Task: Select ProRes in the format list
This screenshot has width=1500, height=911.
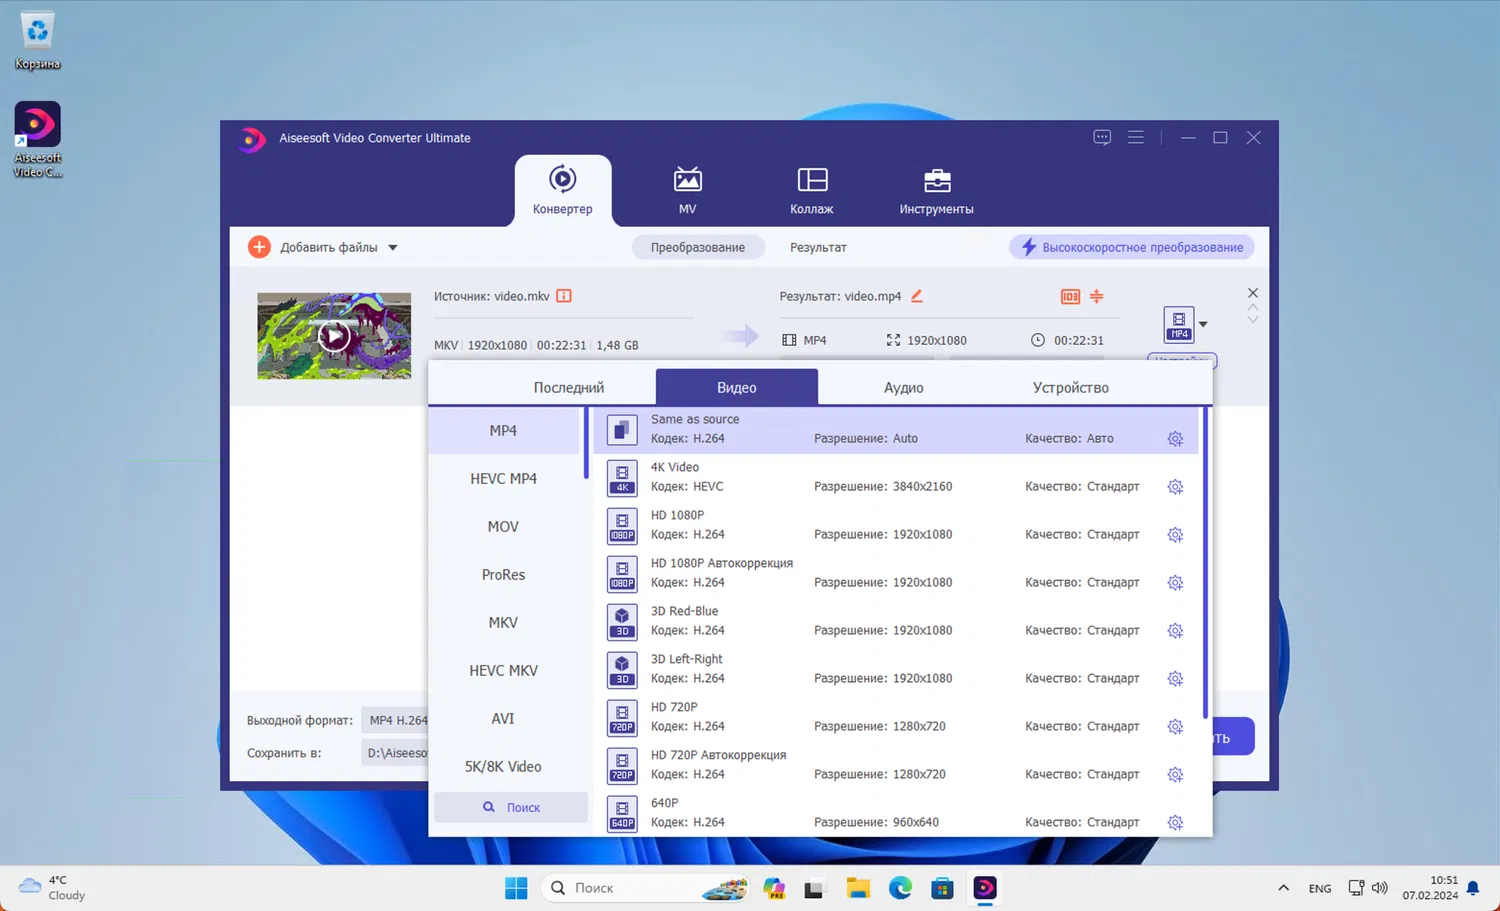Action: 503,574
